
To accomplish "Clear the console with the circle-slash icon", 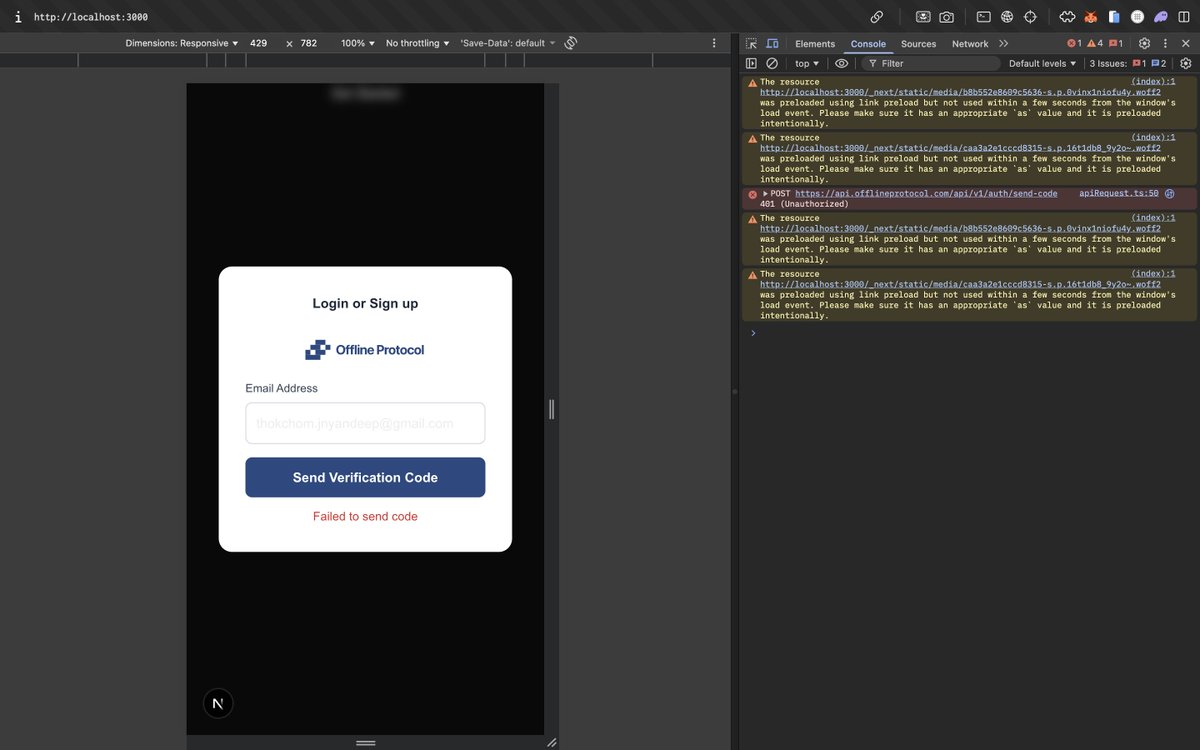I will click(772, 63).
